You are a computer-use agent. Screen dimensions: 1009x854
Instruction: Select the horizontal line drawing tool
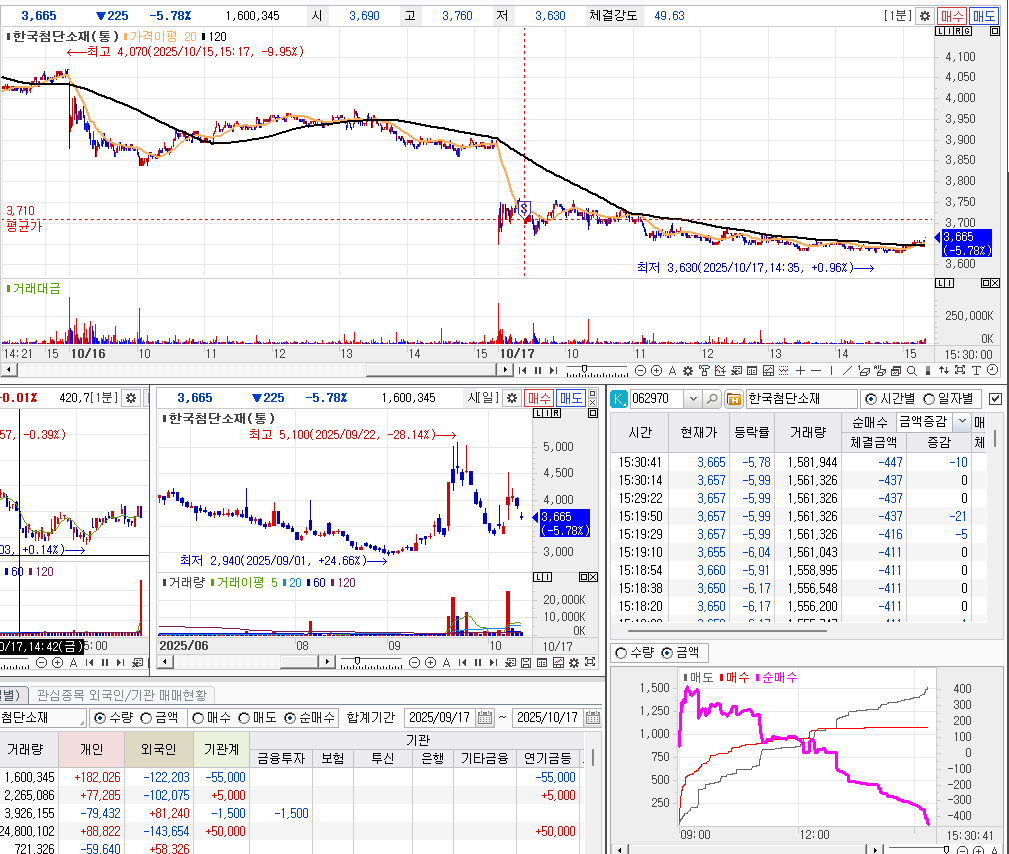point(816,370)
